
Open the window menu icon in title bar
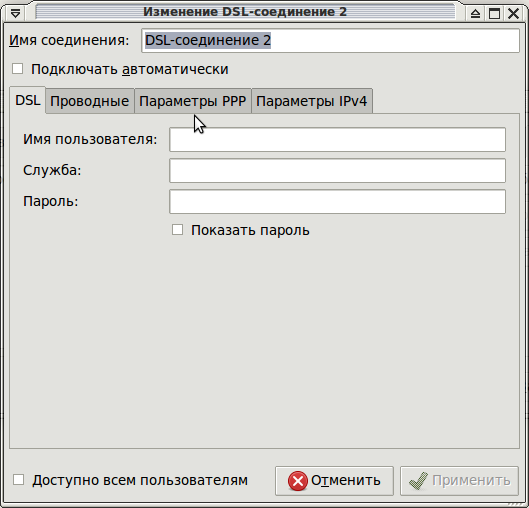[x=16, y=13]
